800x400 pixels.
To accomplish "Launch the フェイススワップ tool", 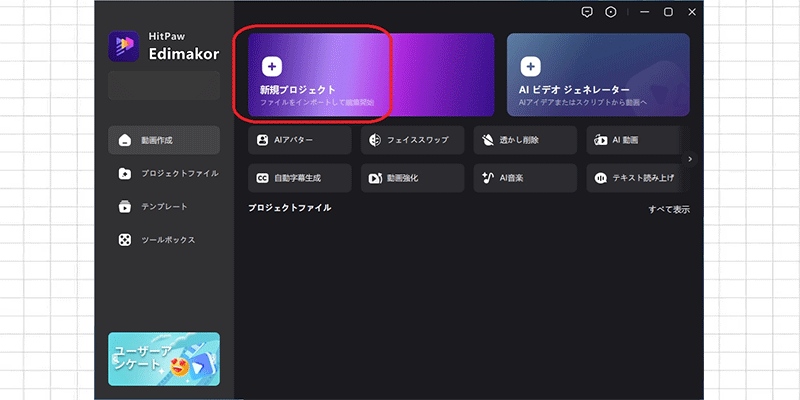I will point(412,140).
